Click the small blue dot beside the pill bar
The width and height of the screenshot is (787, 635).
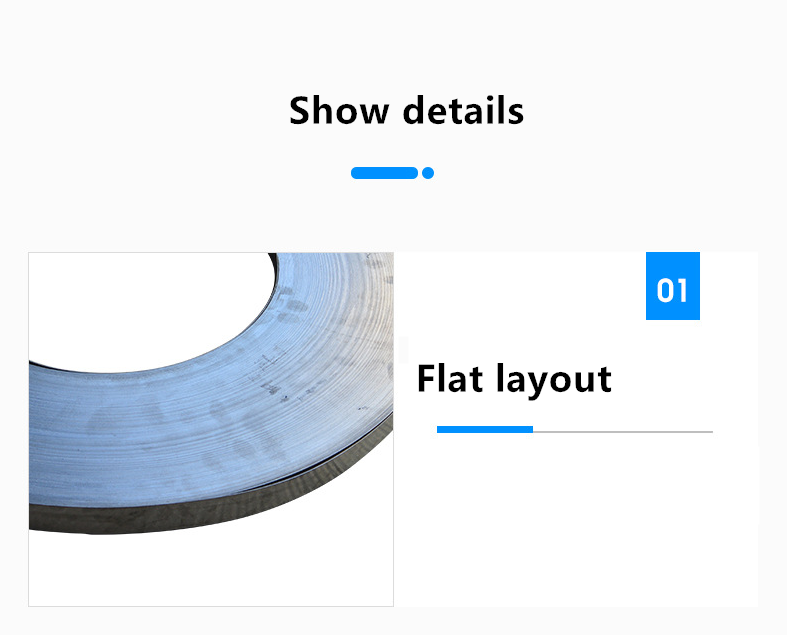tap(428, 173)
